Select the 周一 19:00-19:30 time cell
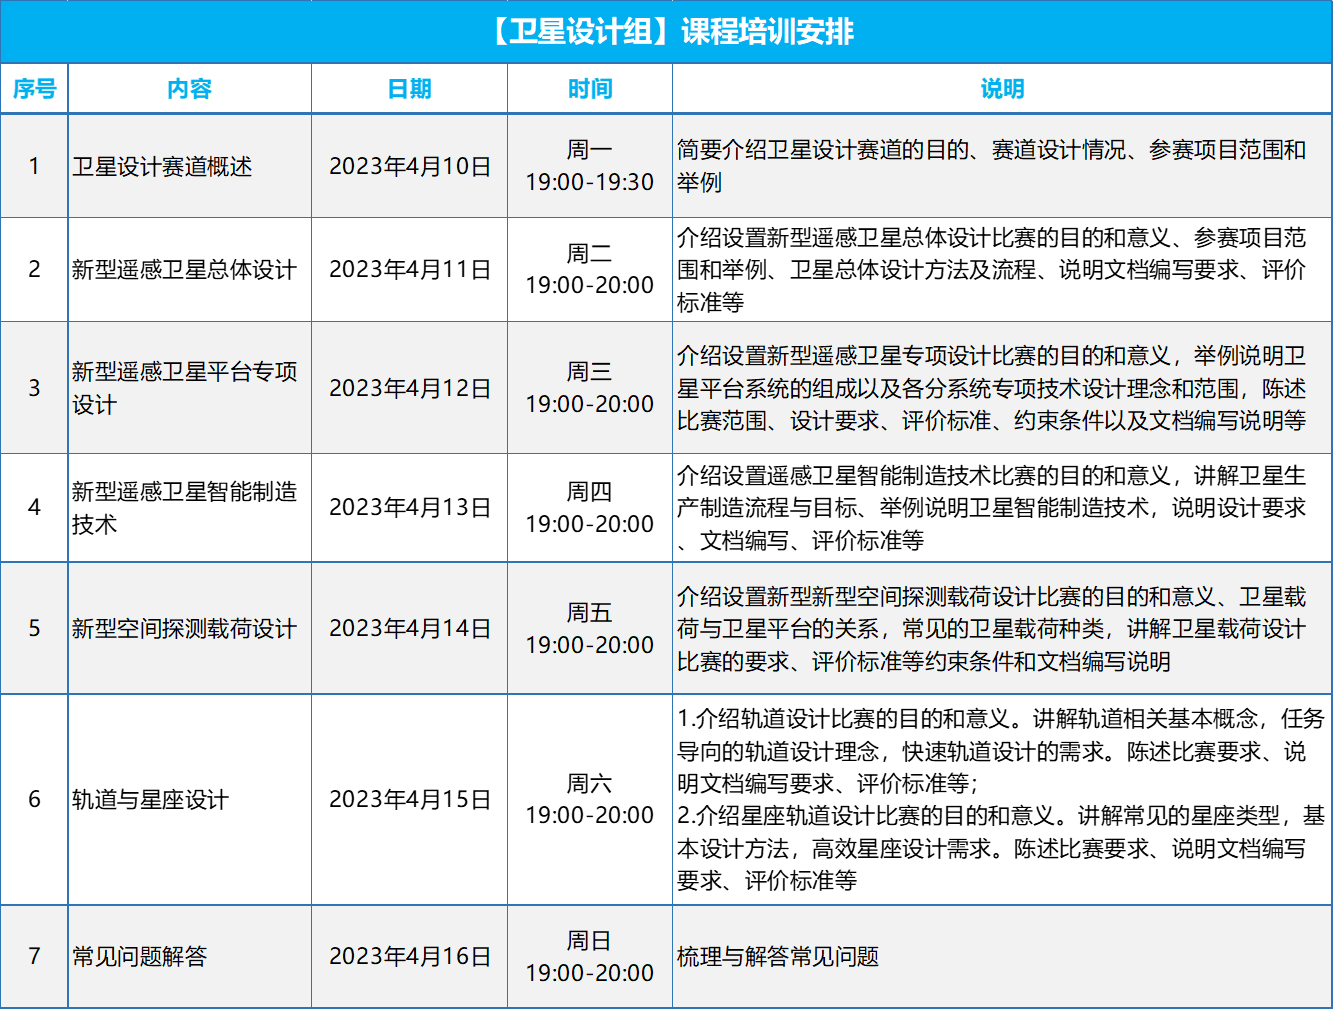1334x1010 pixels. click(589, 166)
